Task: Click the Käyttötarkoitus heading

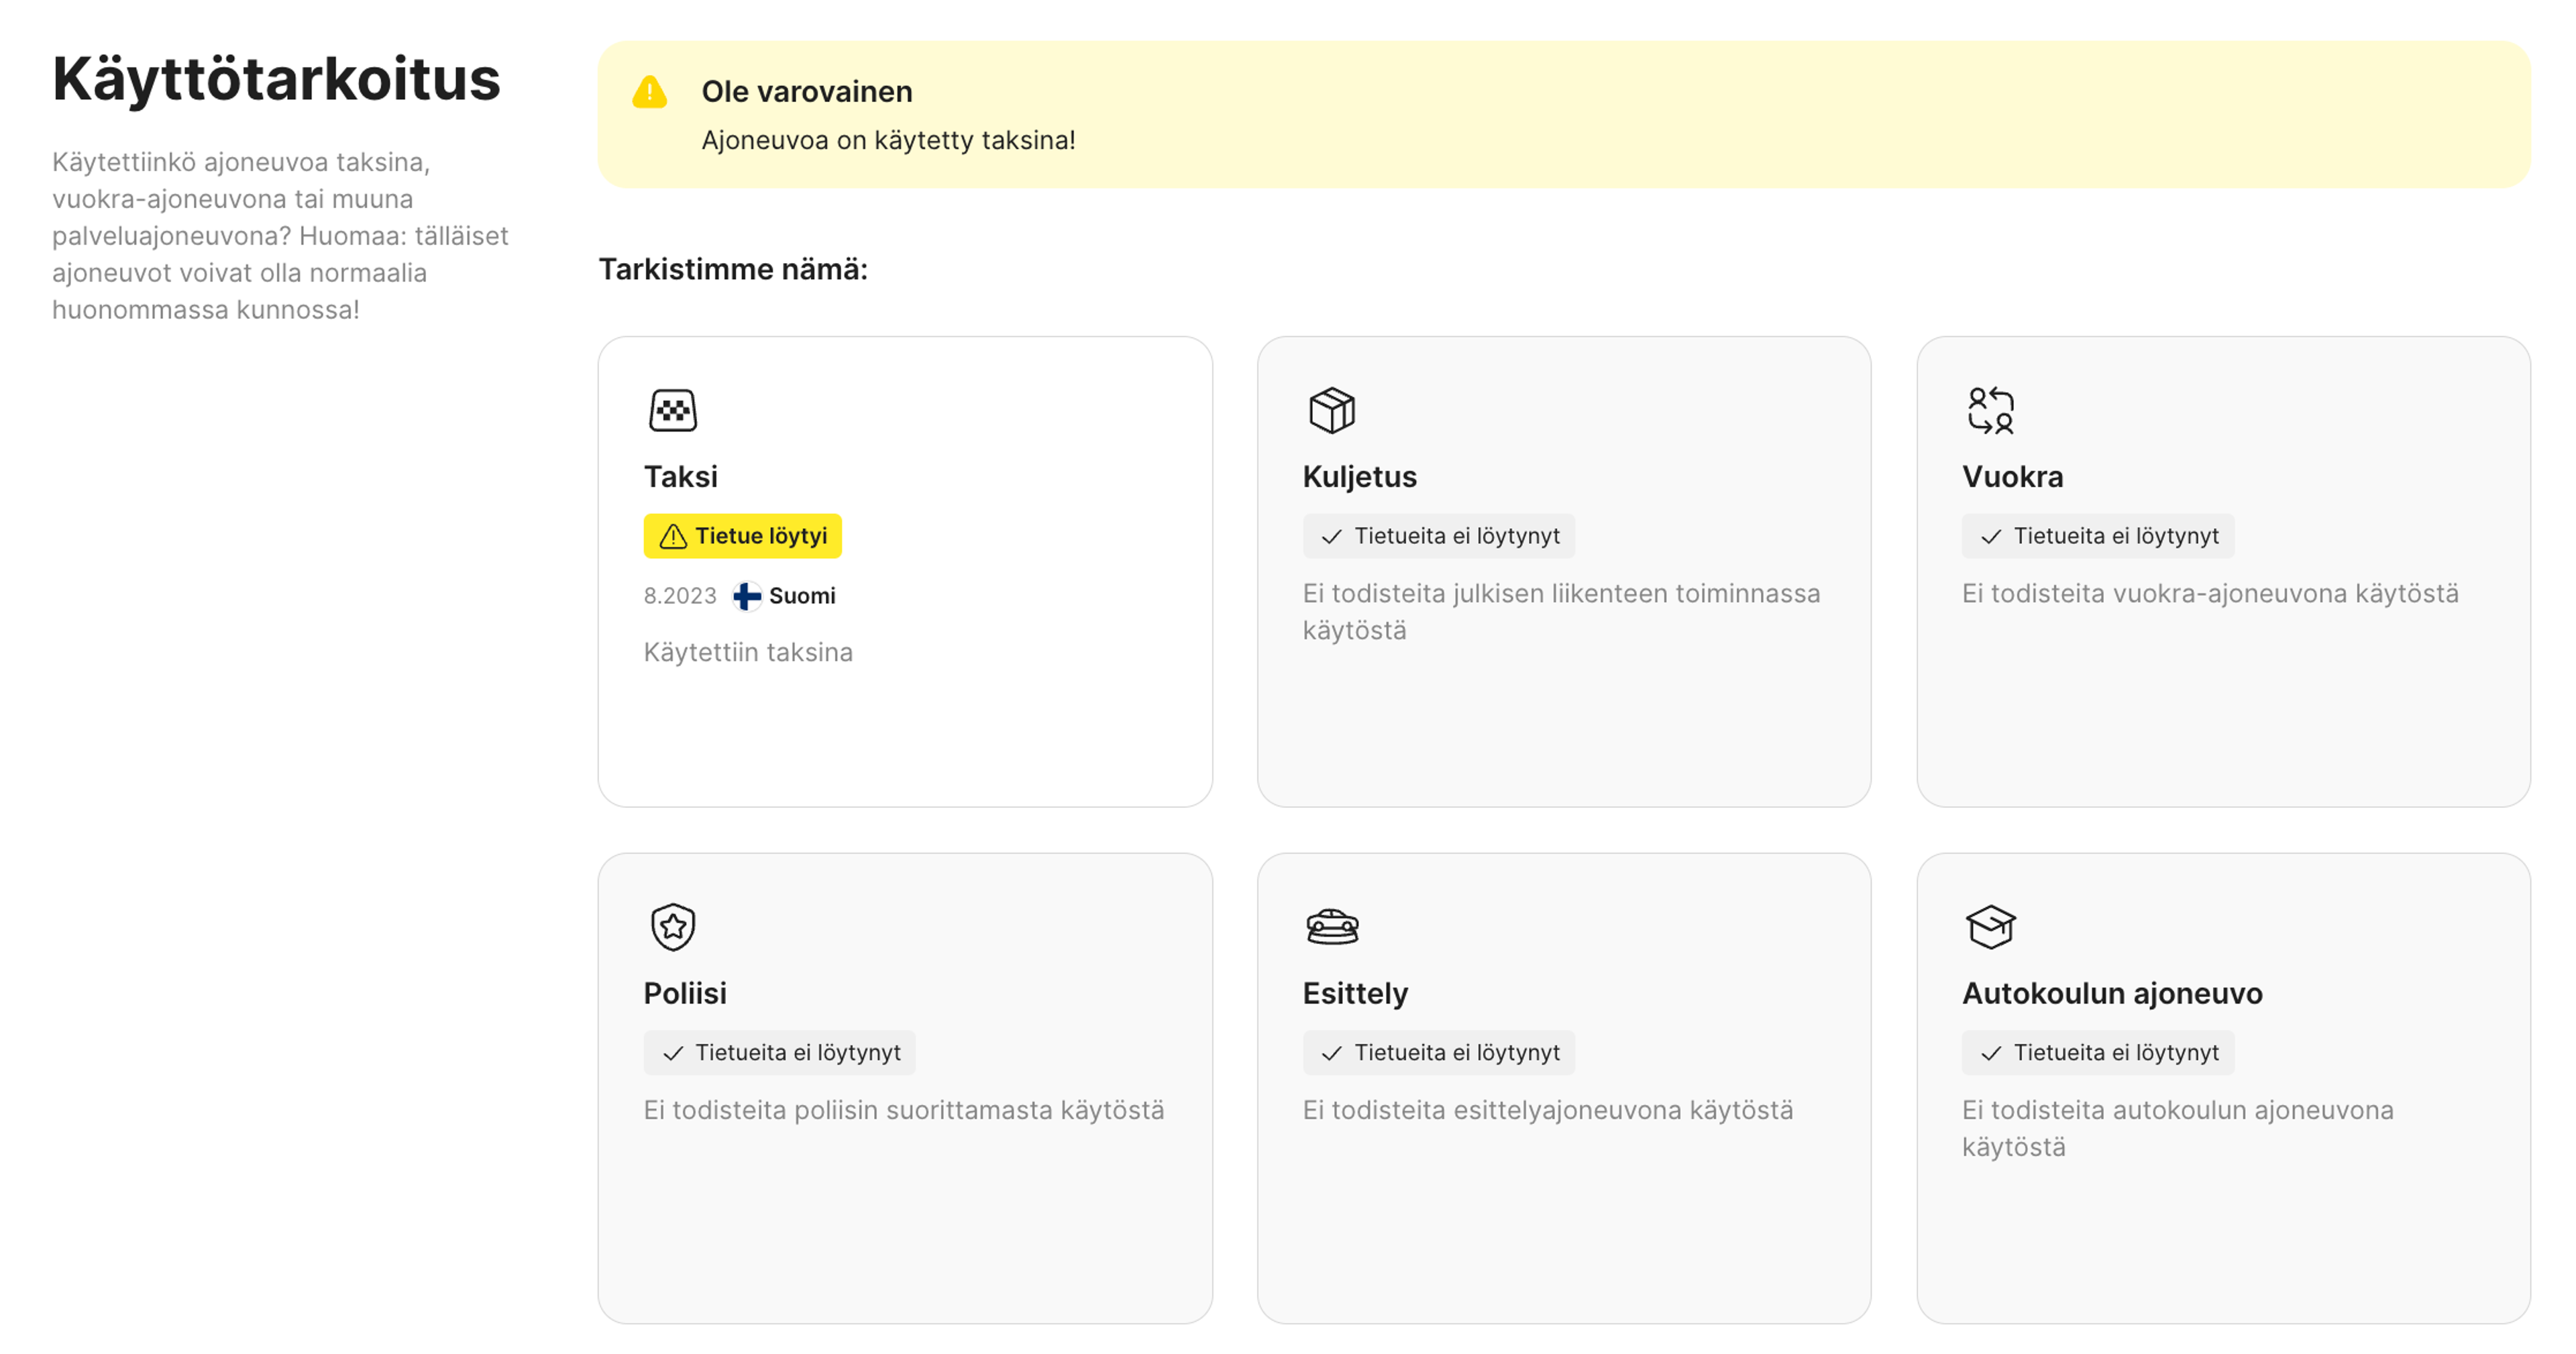Action: click(x=276, y=80)
